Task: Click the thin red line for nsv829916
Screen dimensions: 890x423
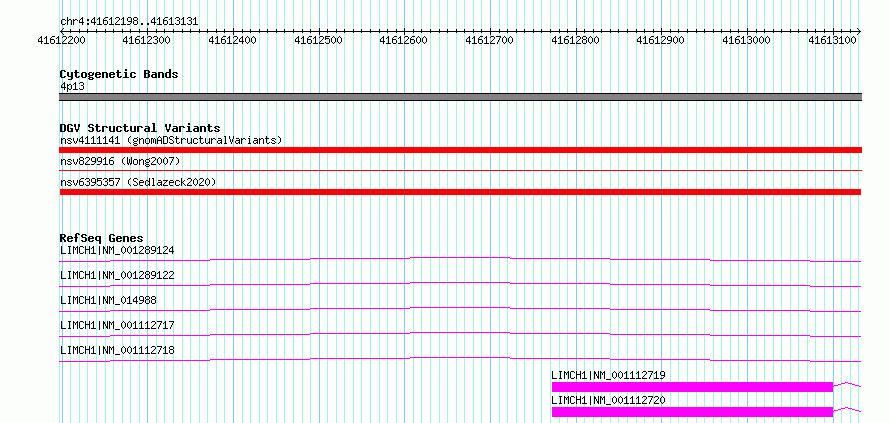Action: [460, 170]
